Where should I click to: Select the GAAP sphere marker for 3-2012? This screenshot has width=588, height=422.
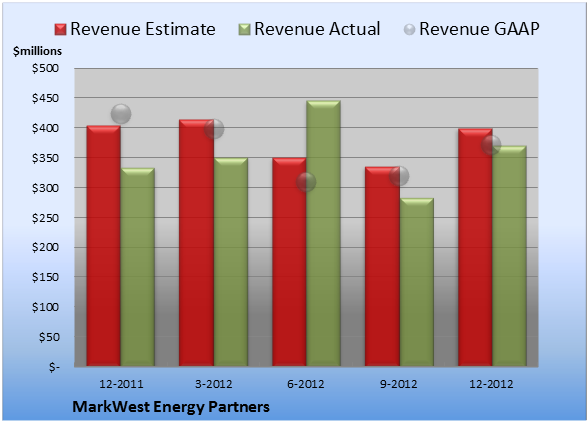click(x=214, y=129)
